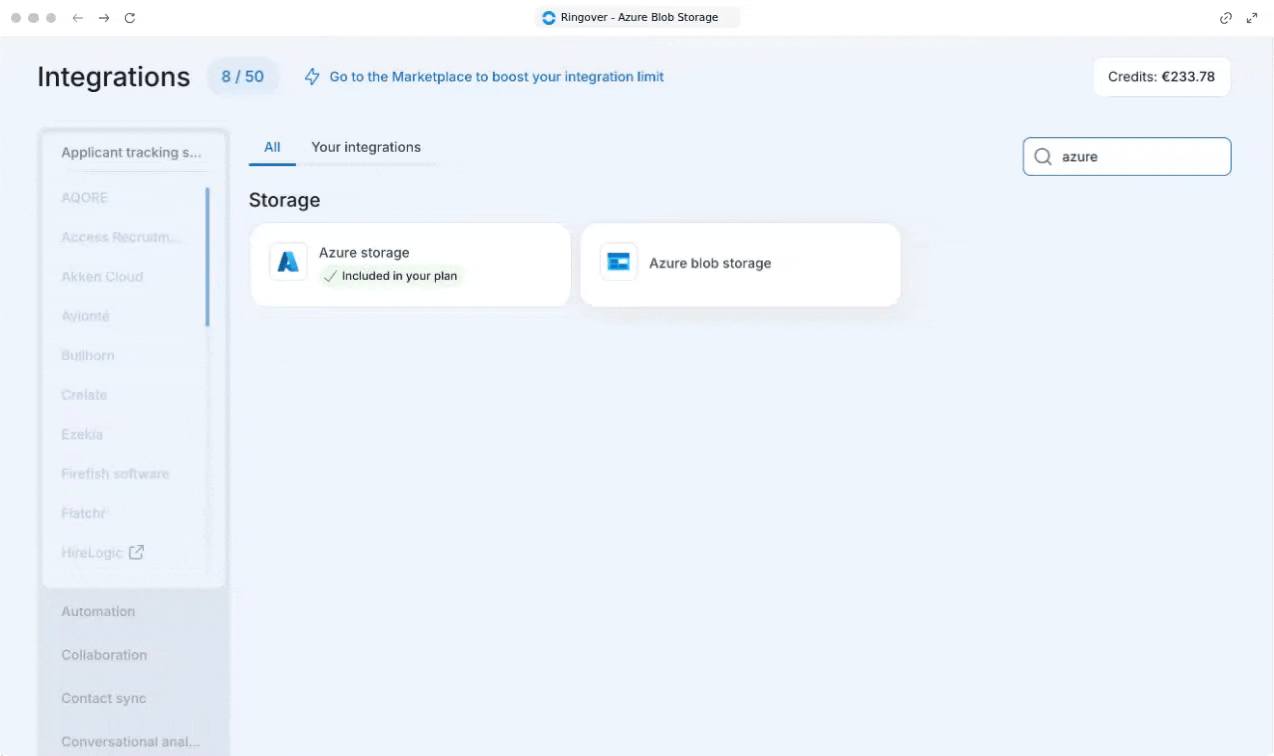Click the checkmark icon in plan badge

pos(330,276)
